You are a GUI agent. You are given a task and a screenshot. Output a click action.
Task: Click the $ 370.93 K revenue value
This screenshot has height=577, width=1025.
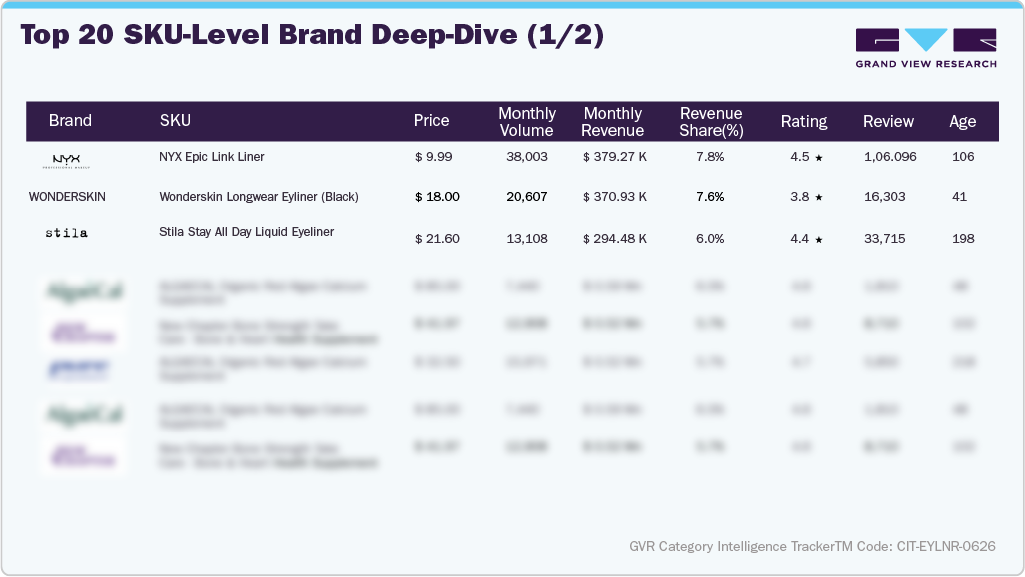[x=614, y=197]
